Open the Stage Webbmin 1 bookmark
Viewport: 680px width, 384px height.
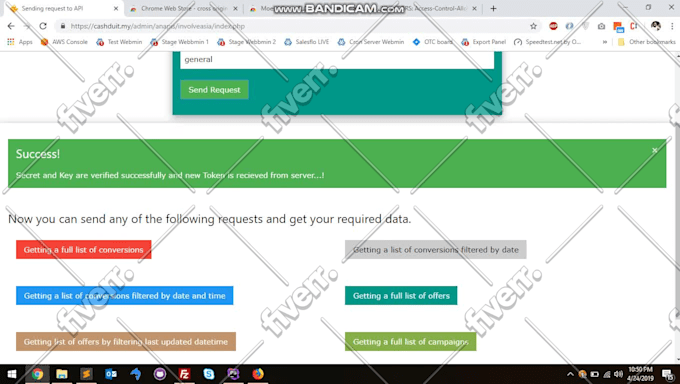coord(180,42)
